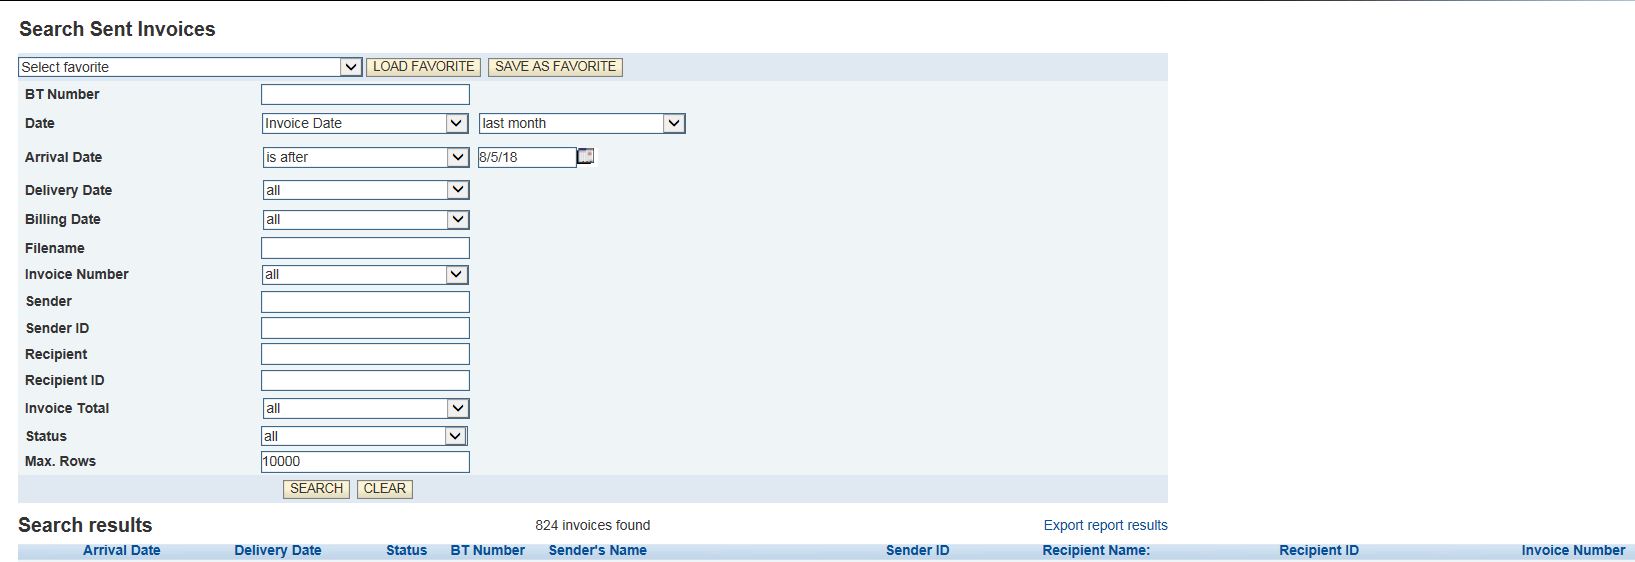
Task: Open the Invoice Total dropdown
Action: pyautogui.click(x=365, y=408)
